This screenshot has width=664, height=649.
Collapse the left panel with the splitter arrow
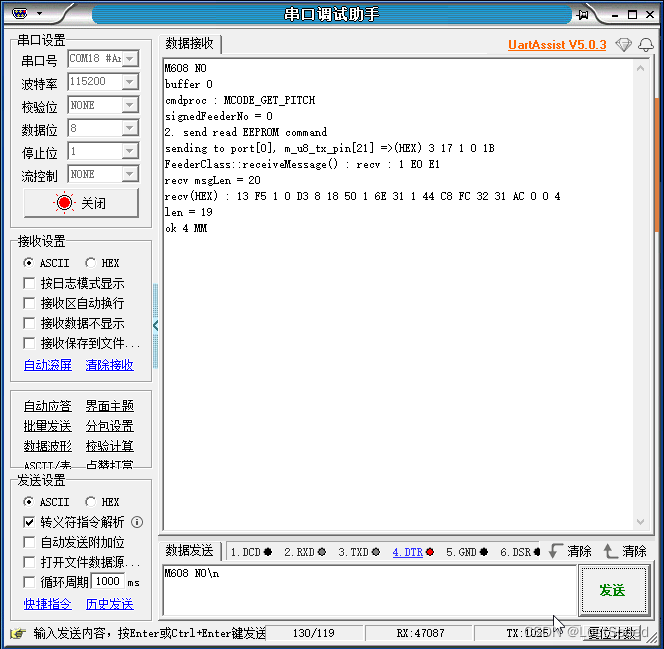[x=155, y=326]
